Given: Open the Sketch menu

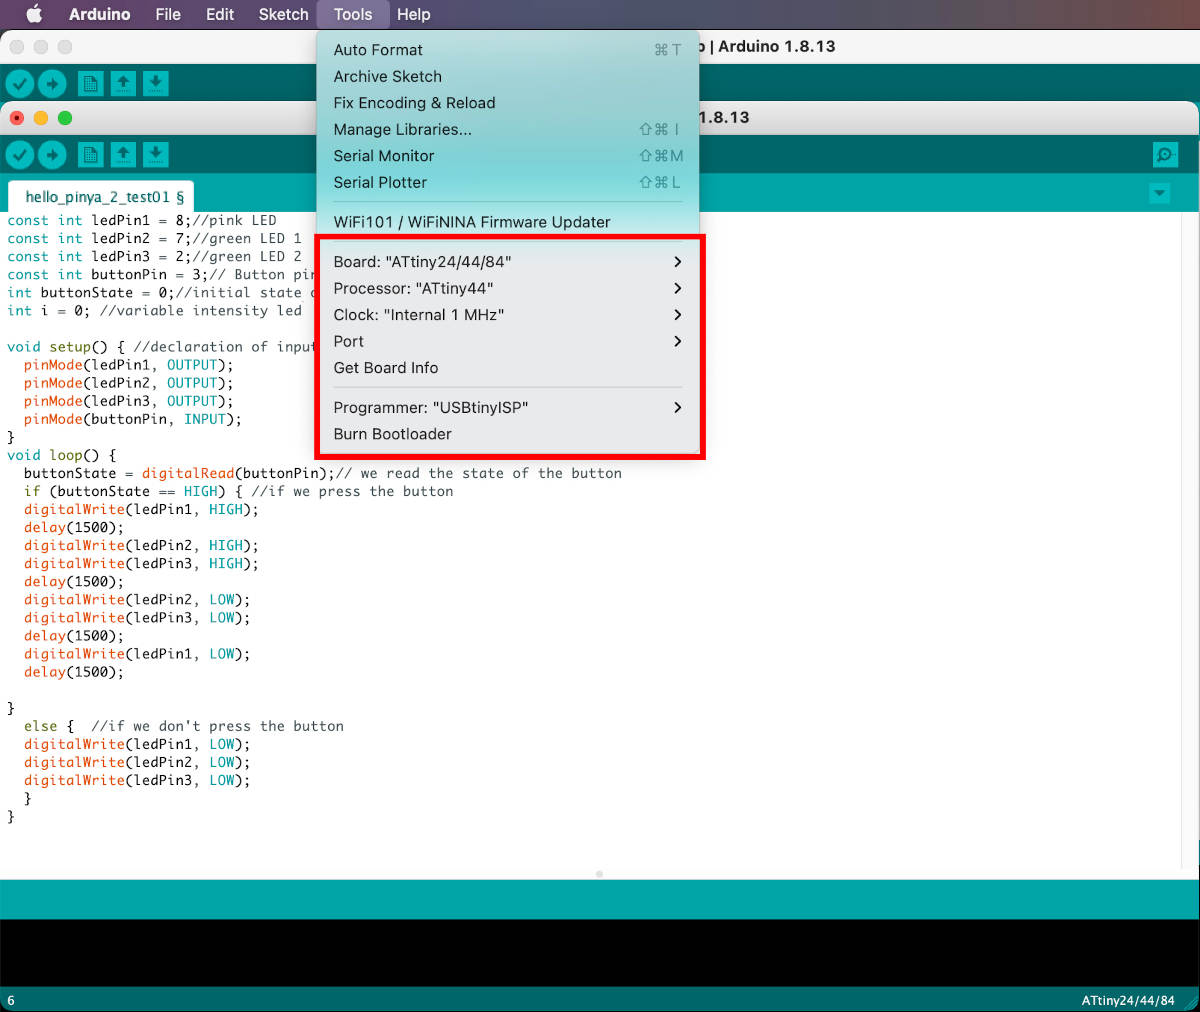Looking at the screenshot, I should tap(283, 14).
